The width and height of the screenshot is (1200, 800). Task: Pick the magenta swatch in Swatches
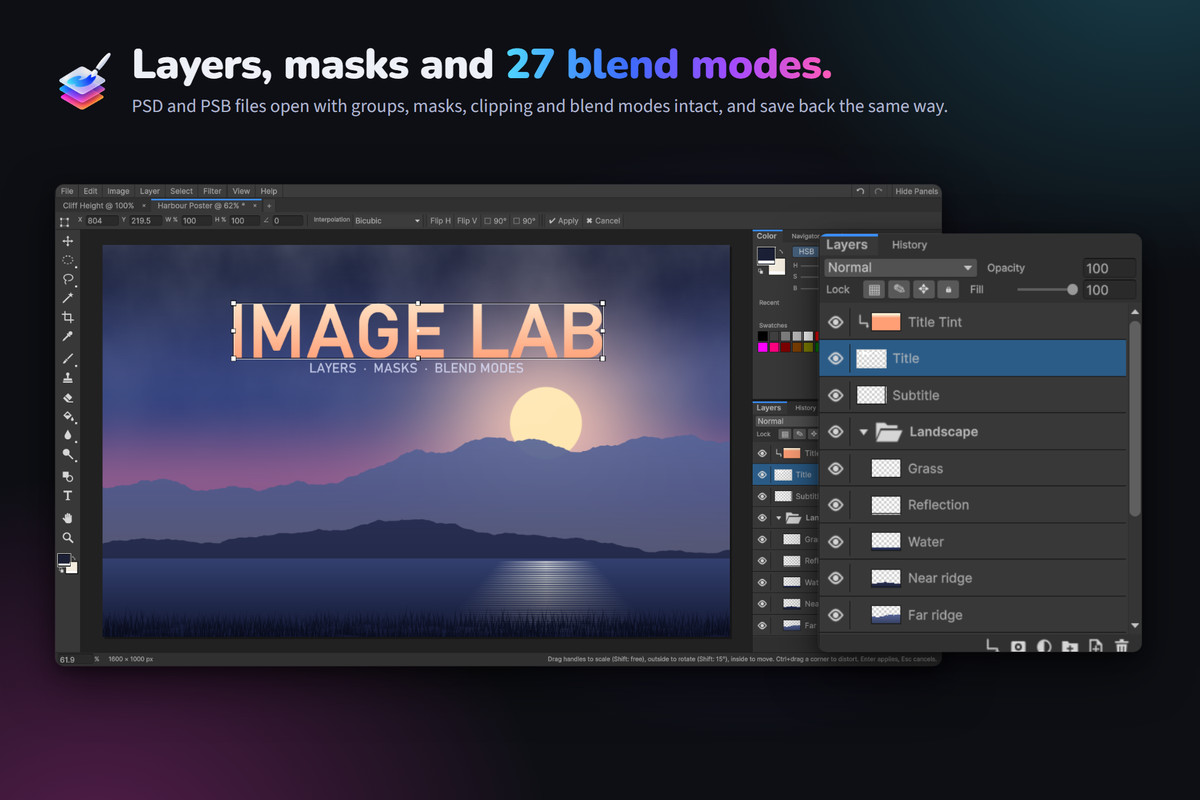[763, 347]
